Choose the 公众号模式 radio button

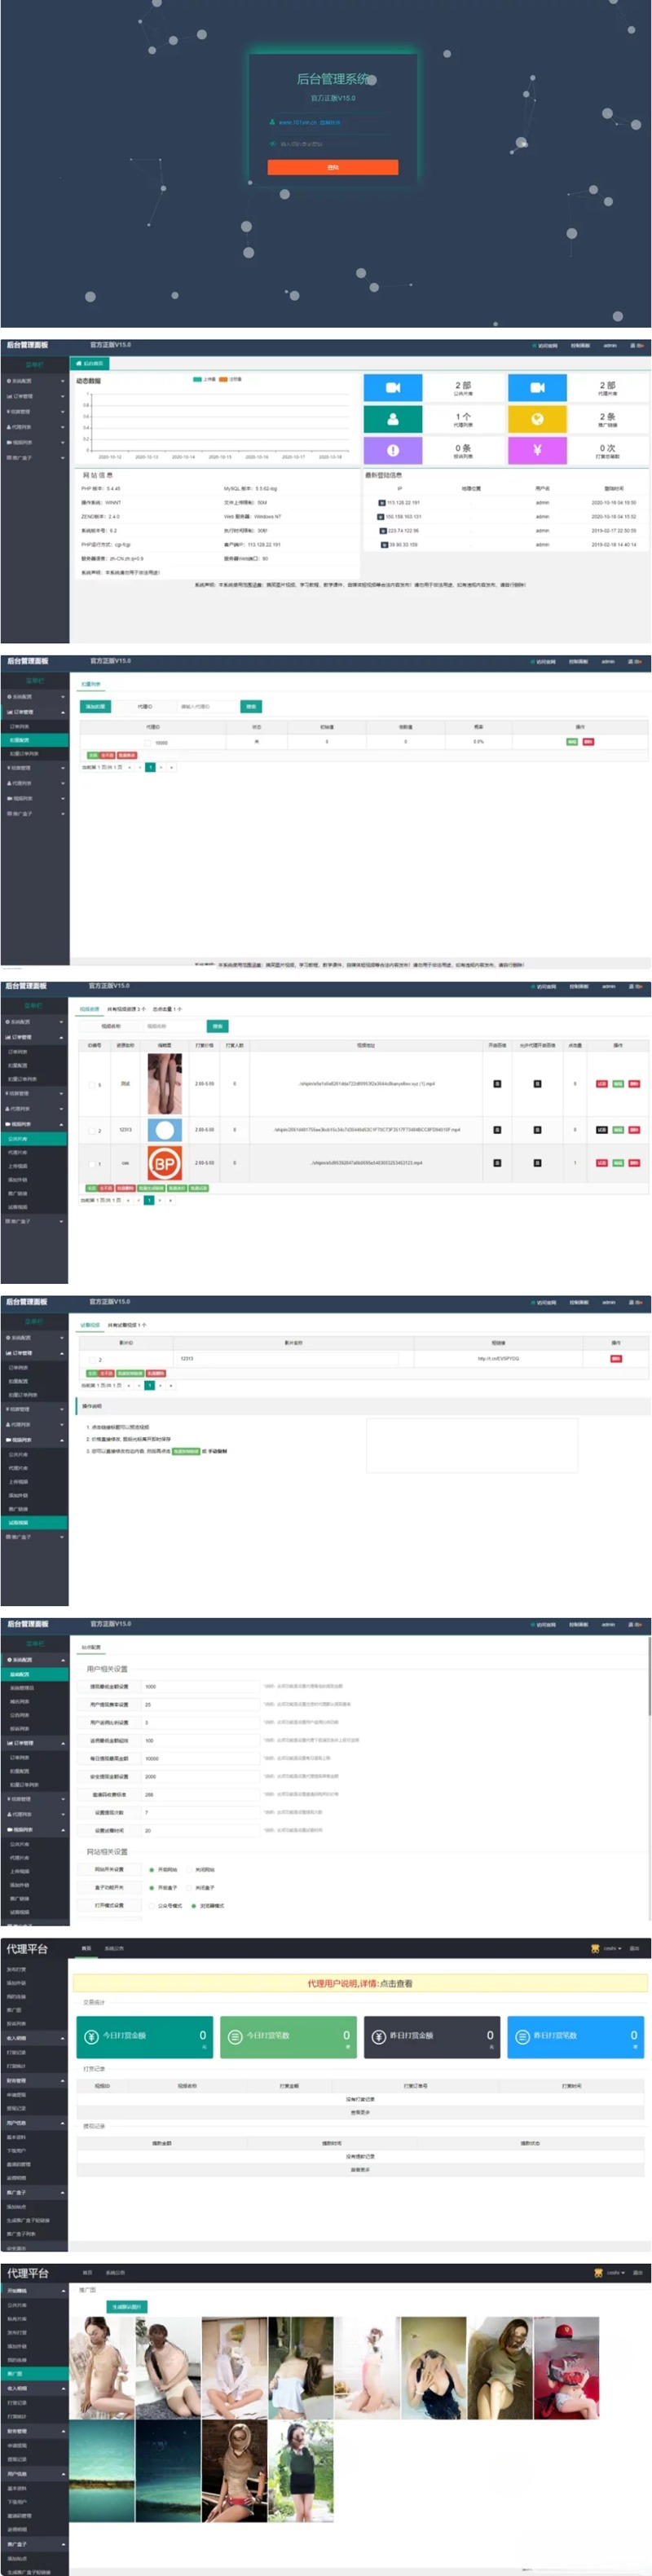click(152, 1905)
